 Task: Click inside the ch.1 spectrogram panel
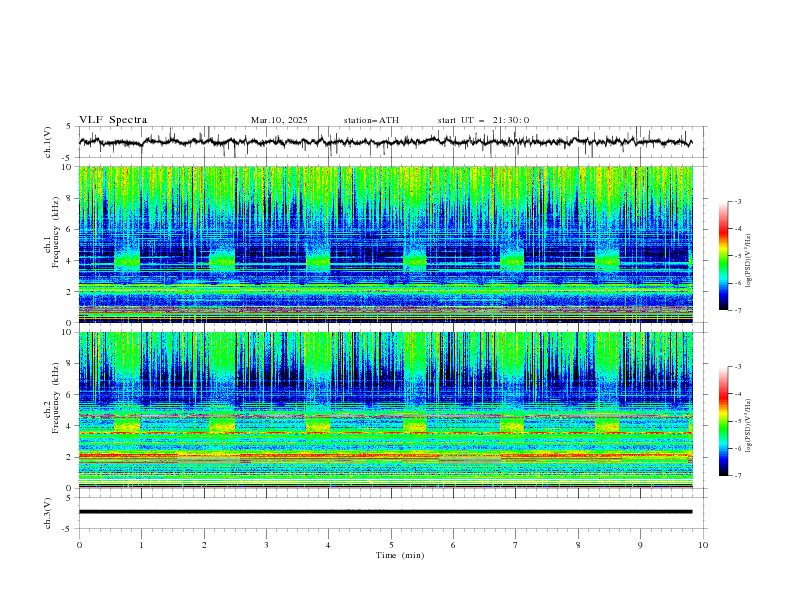pyautogui.click(x=386, y=244)
